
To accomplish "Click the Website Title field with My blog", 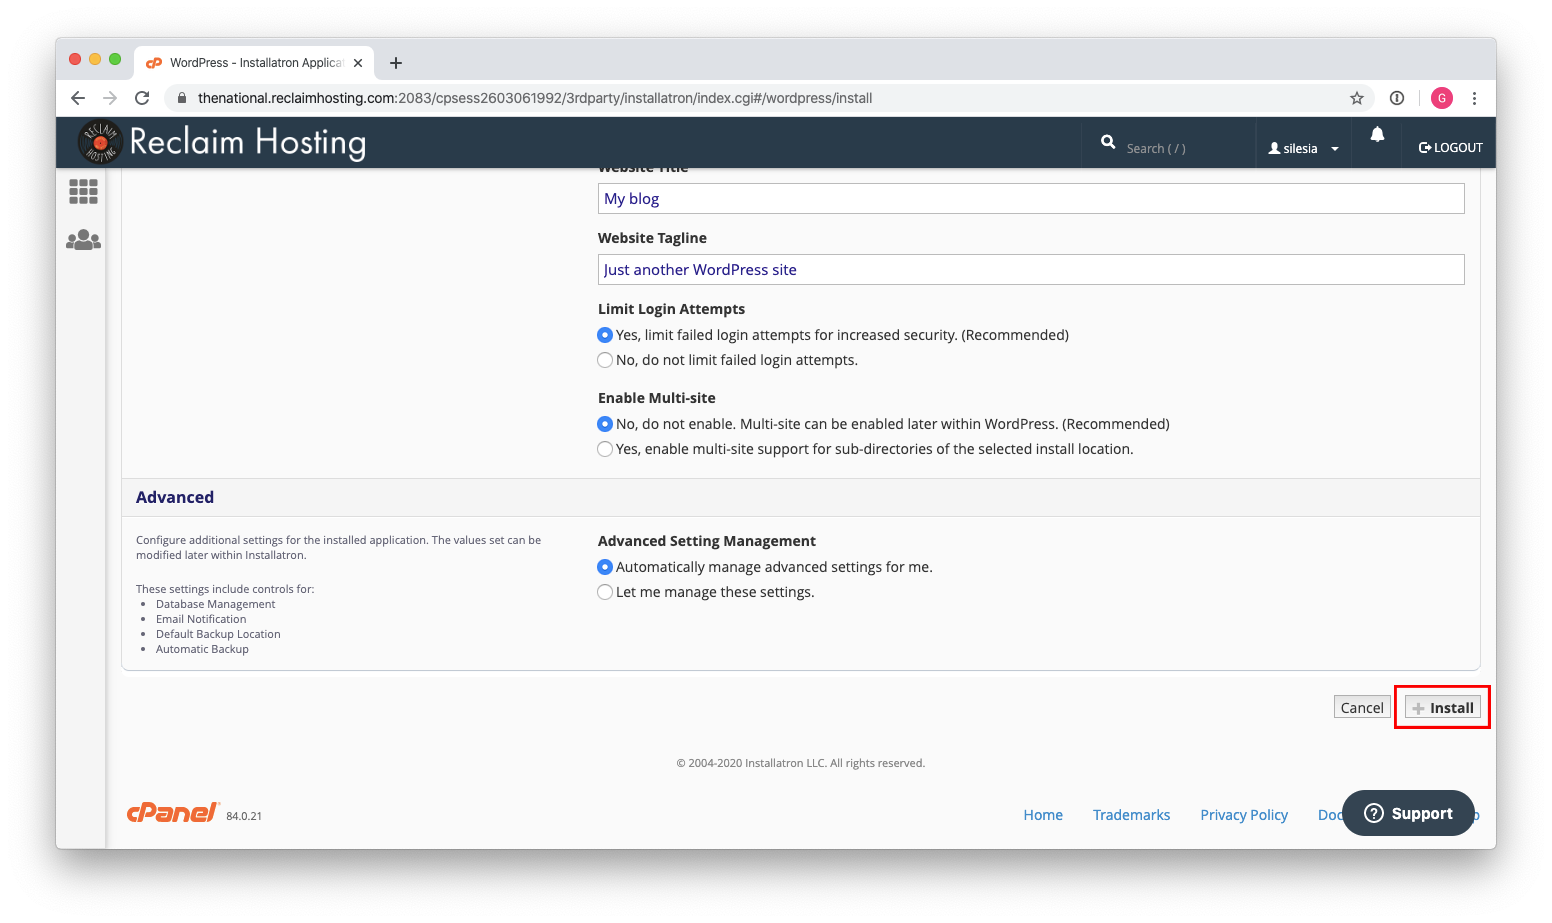I will click(x=1031, y=198).
